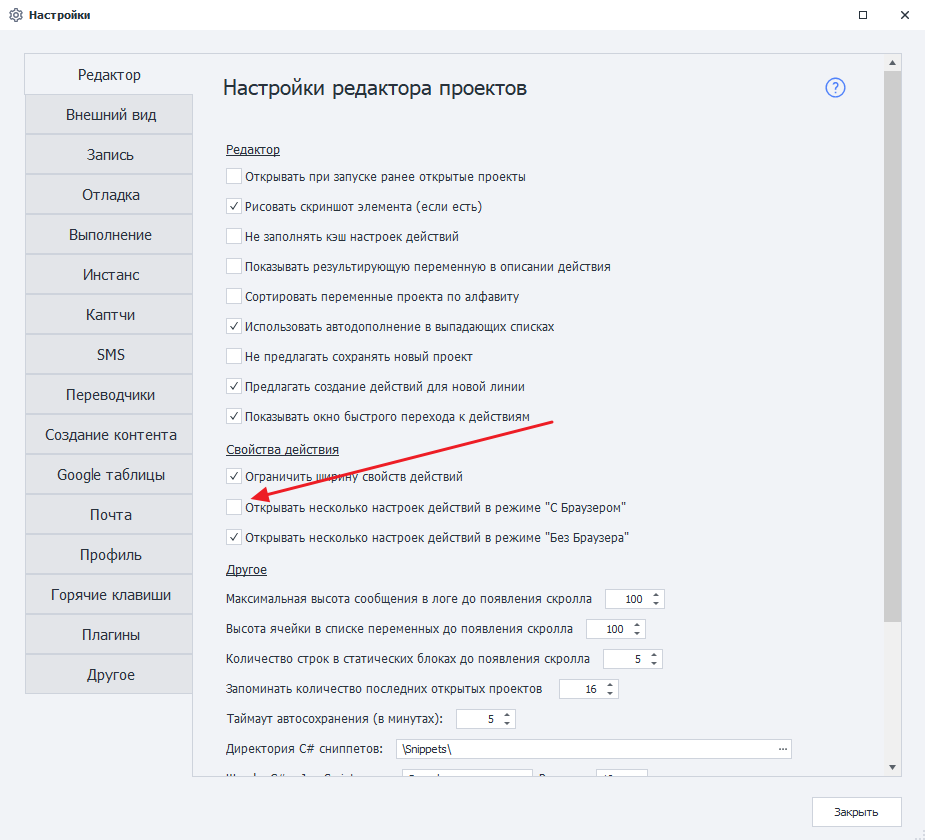Toggle 'Ограничить ширину свойств действий' checkbox
This screenshot has width=925, height=840.
tap(234, 476)
